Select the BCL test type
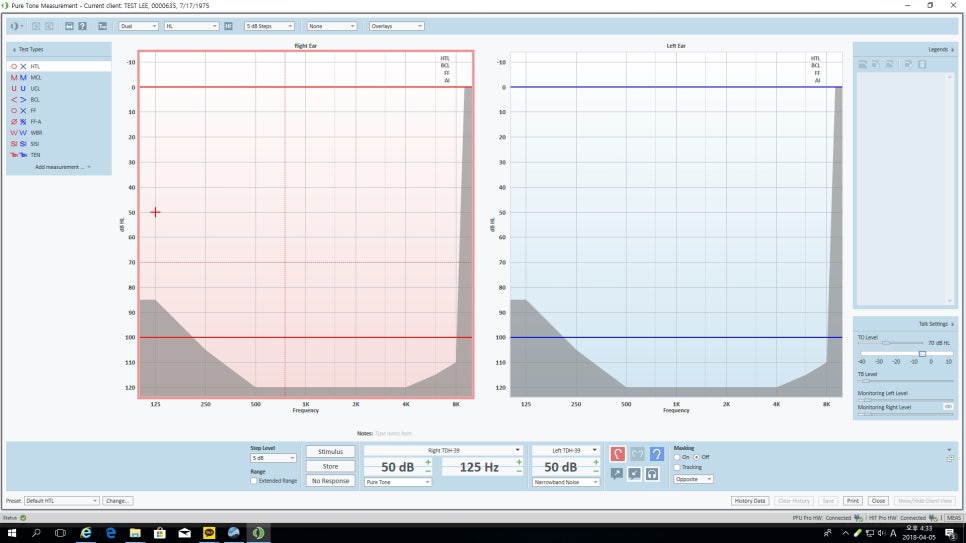Image resolution: width=966 pixels, height=543 pixels. tap(59, 99)
